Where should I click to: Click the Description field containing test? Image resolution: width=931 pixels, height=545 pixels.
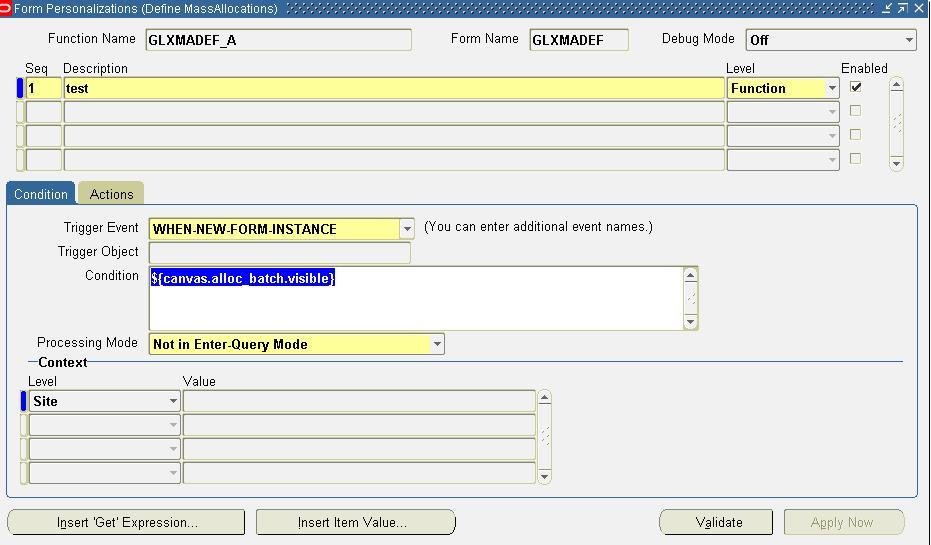pos(394,88)
